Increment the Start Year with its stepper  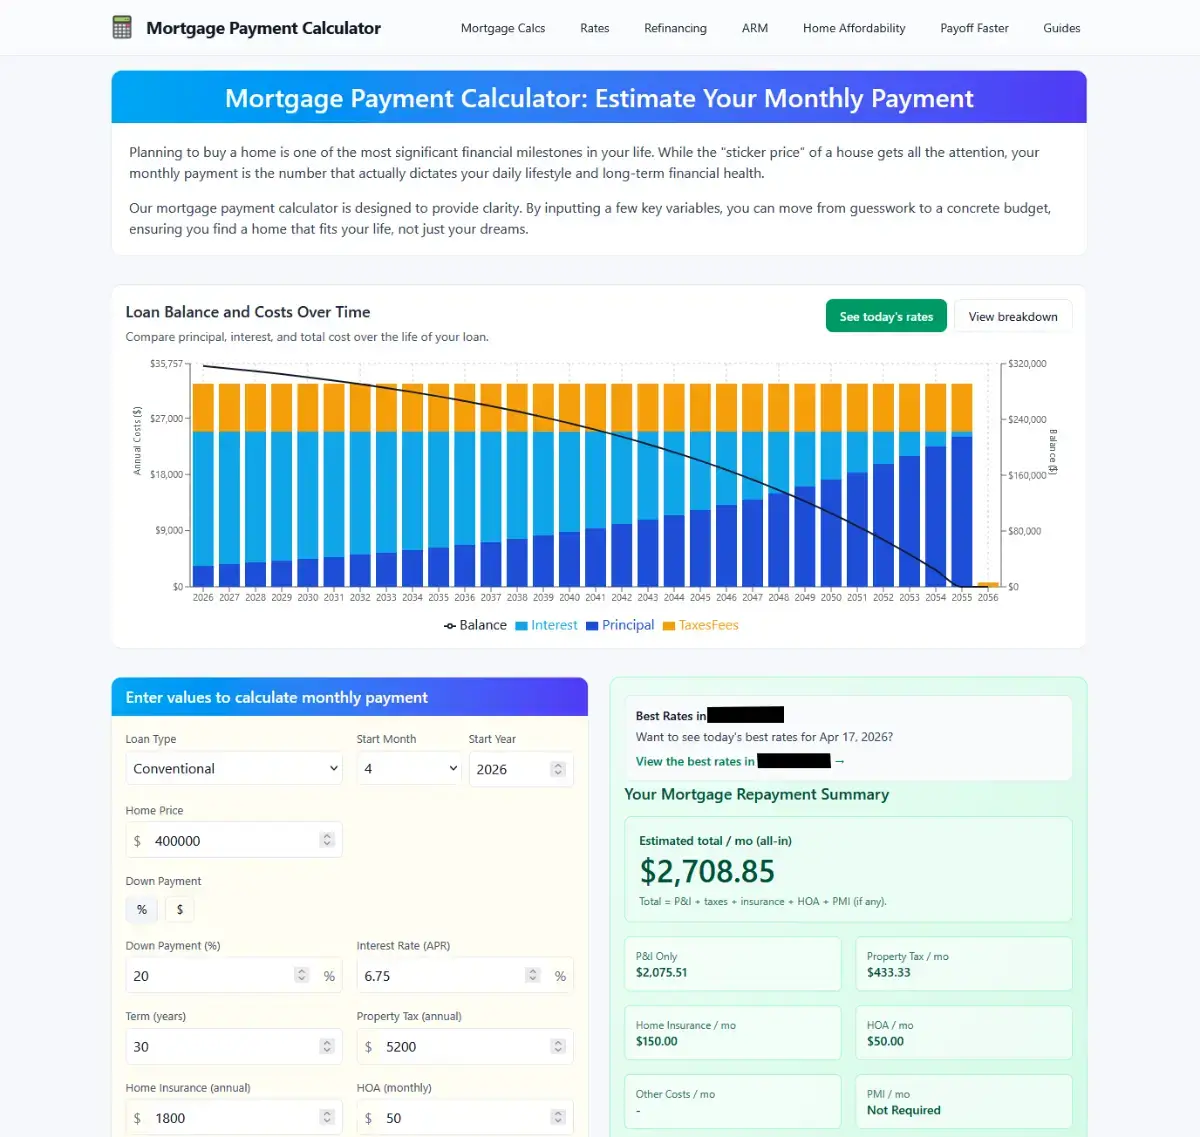coord(558,764)
